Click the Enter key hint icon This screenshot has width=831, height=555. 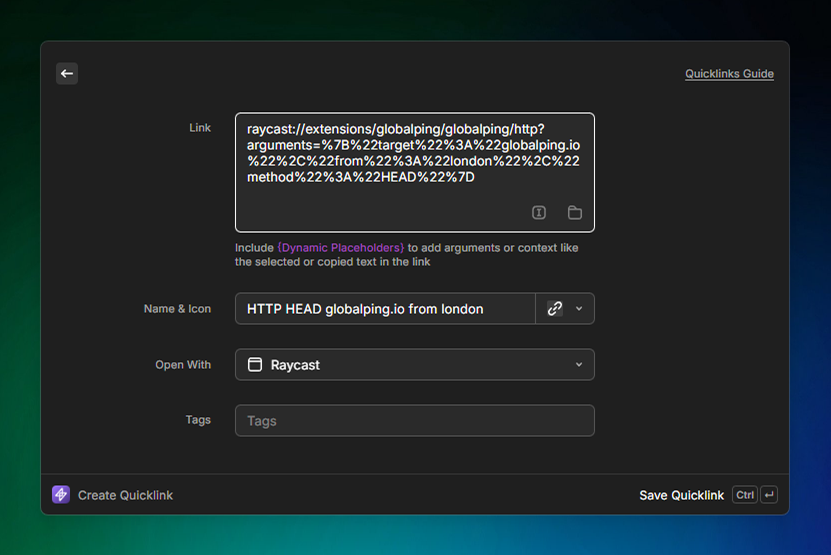(769, 495)
